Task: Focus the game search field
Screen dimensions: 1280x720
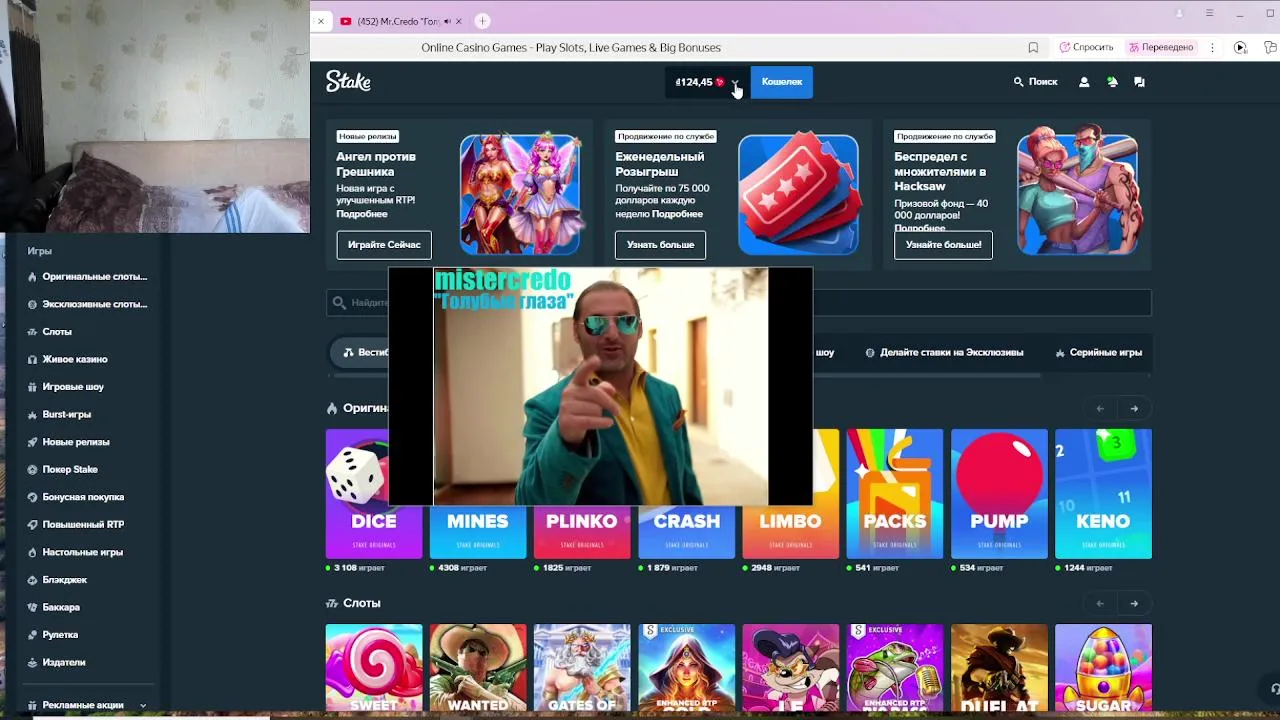Action: pyautogui.click(x=738, y=302)
